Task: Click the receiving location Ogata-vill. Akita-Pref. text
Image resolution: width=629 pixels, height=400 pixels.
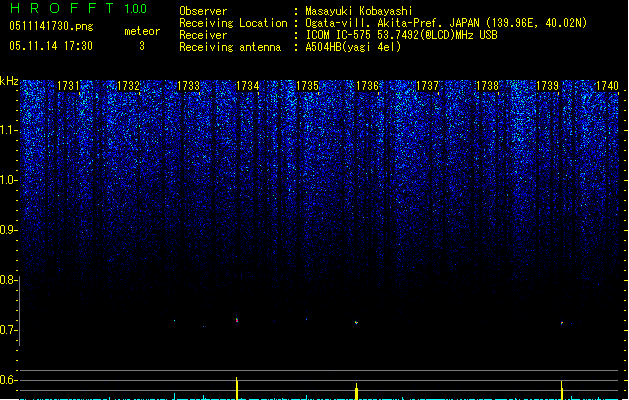Action: coord(446,23)
